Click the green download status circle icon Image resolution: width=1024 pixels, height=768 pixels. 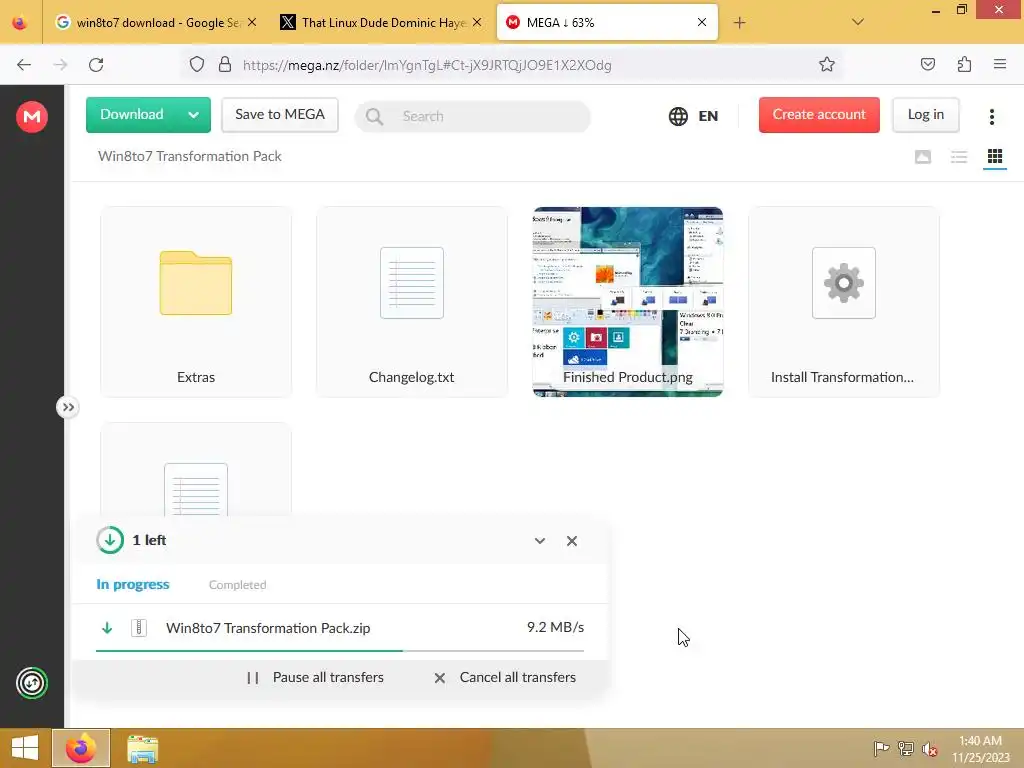coord(110,540)
